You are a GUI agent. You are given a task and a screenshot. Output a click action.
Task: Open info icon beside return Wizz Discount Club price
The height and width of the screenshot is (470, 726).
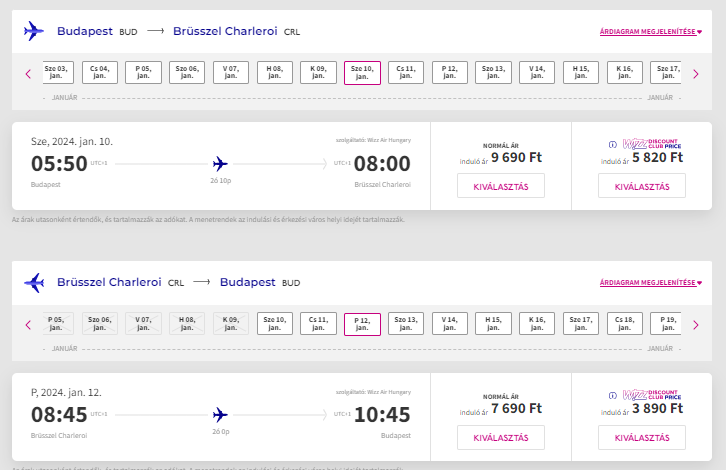613,396
